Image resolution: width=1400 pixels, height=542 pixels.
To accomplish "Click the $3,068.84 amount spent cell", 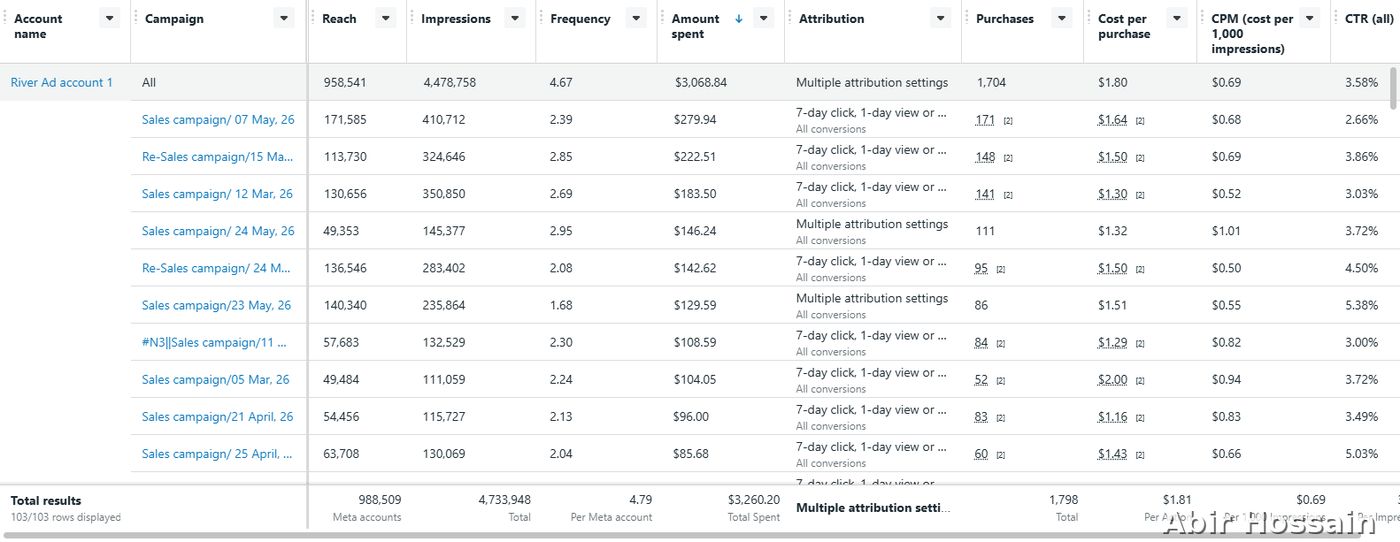I will point(700,83).
